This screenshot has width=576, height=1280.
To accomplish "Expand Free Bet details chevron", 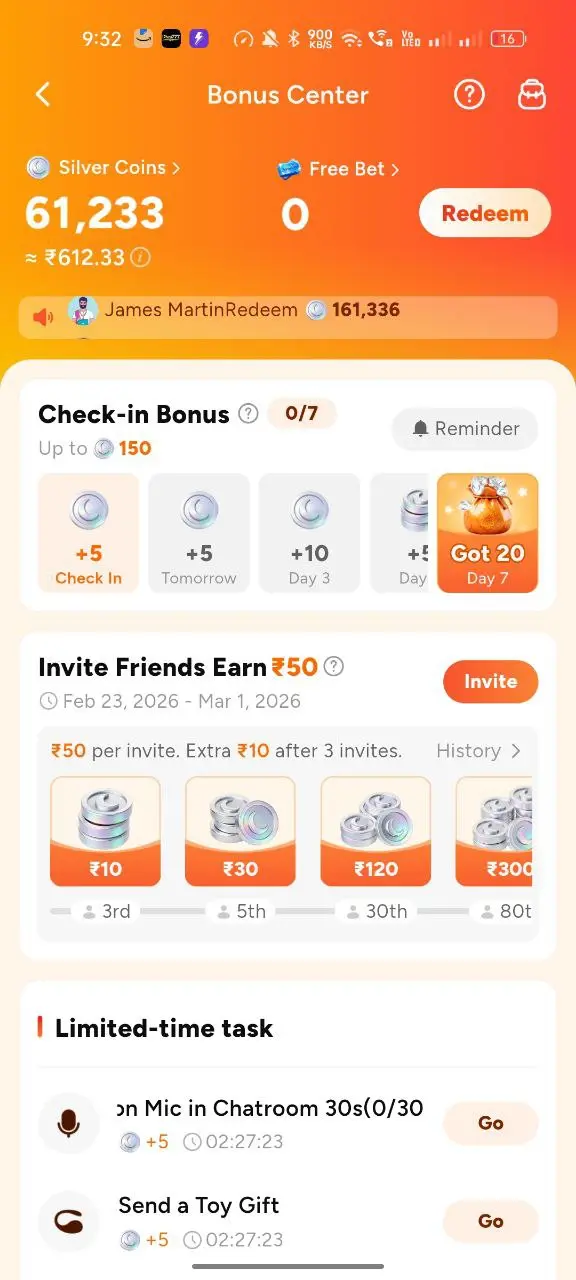I will [x=395, y=169].
